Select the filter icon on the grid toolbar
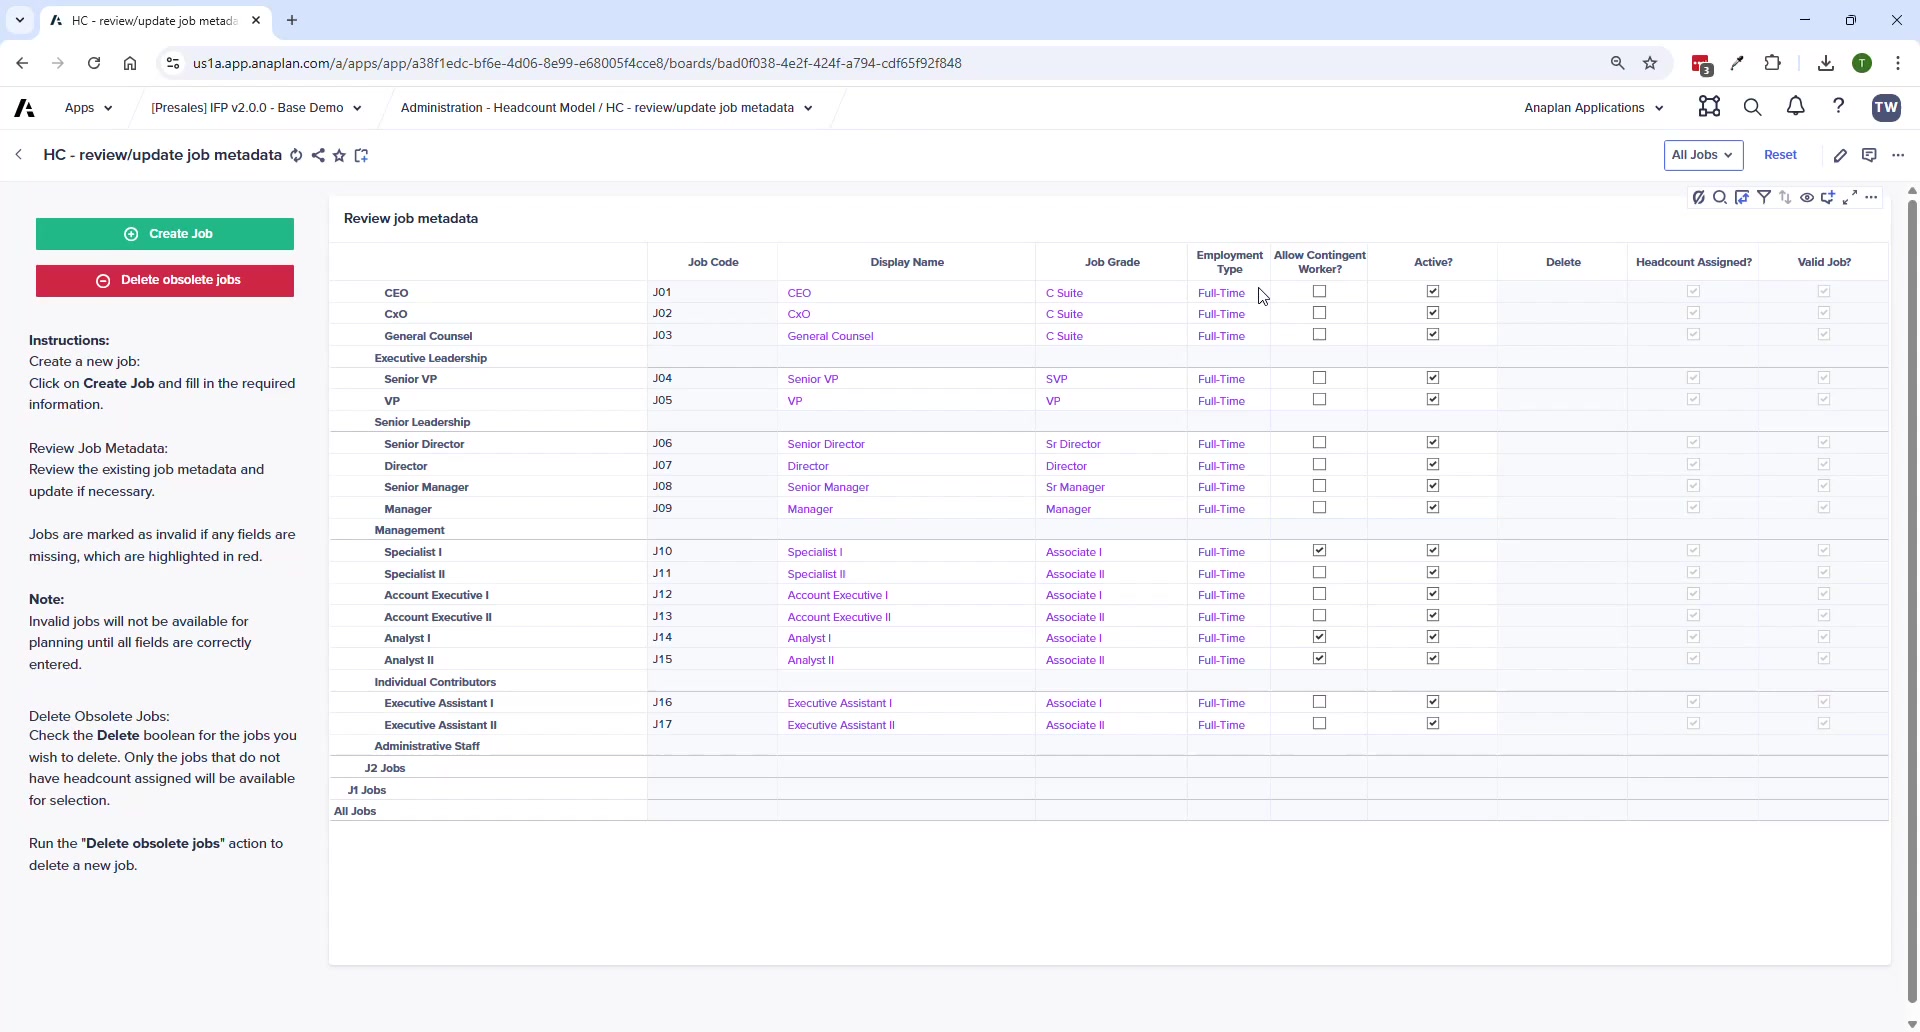The image size is (1920, 1032). tap(1766, 197)
